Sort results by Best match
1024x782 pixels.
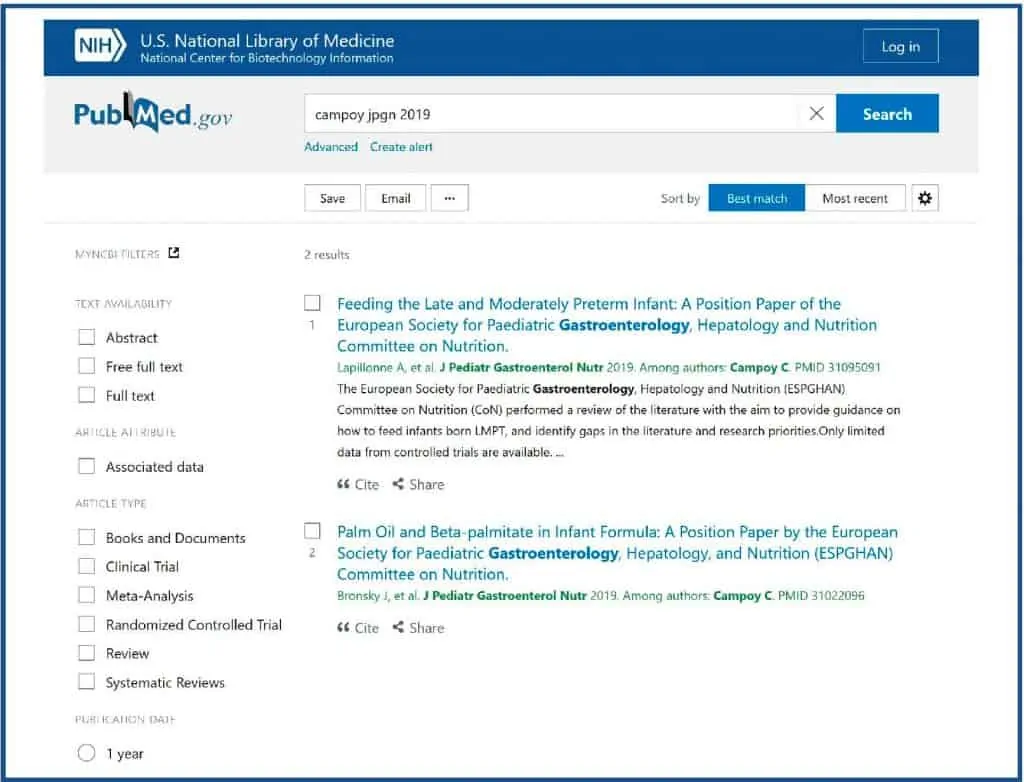[x=756, y=198]
